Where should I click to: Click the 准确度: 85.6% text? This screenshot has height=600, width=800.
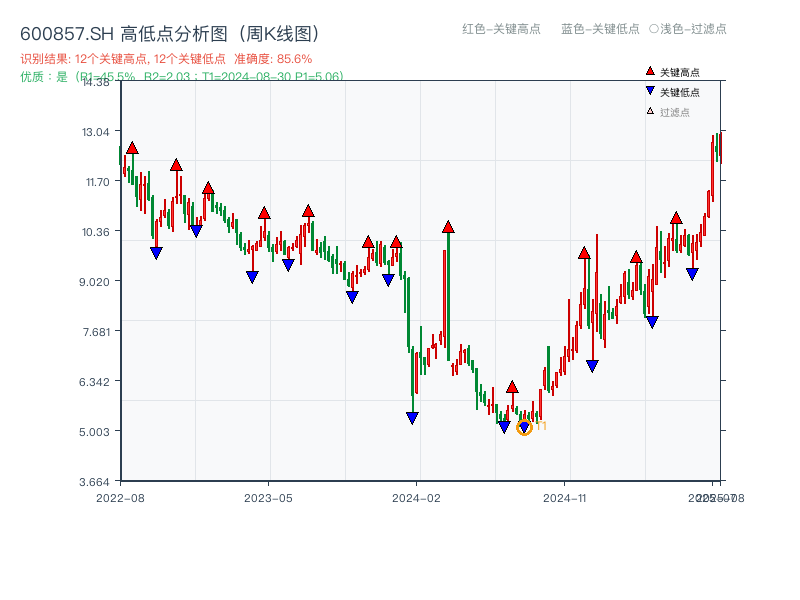273,59
